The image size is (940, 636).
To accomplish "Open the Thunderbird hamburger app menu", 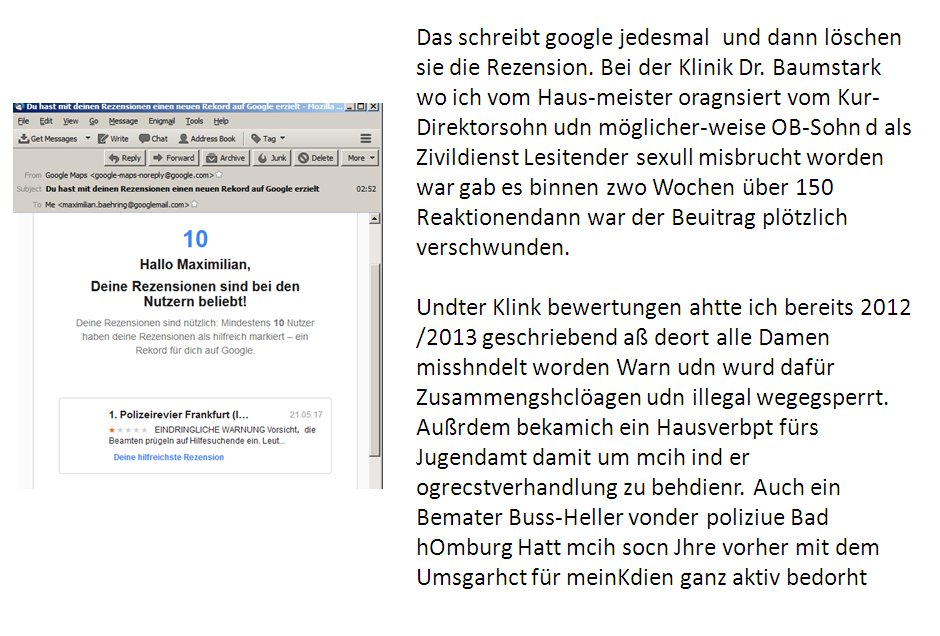I will click(x=366, y=138).
